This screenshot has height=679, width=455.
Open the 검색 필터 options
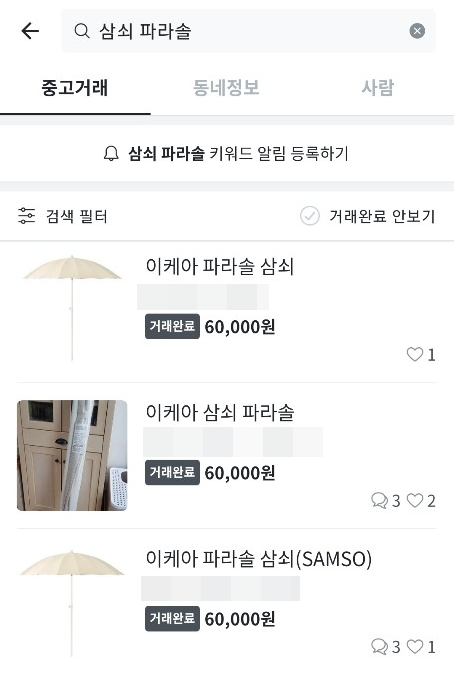click(63, 216)
